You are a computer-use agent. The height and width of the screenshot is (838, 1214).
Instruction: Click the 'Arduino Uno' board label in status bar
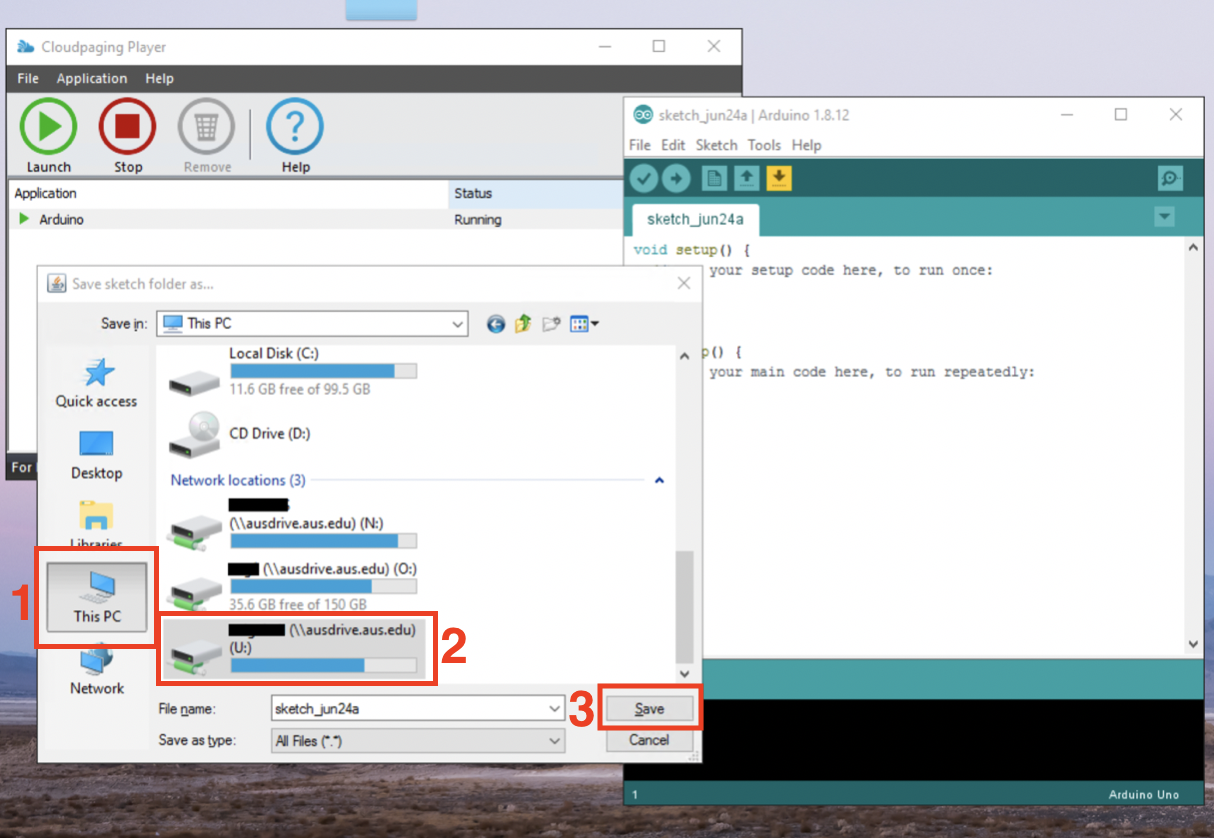(1144, 795)
